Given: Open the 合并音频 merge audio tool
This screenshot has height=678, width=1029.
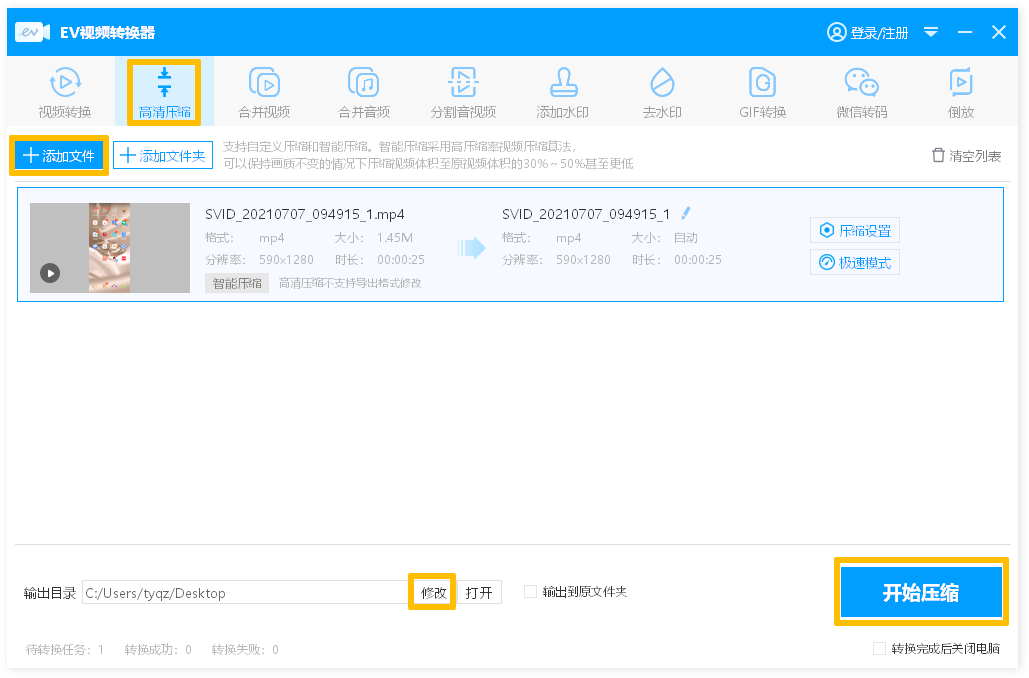Looking at the screenshot, I should [x=363, y=92].
